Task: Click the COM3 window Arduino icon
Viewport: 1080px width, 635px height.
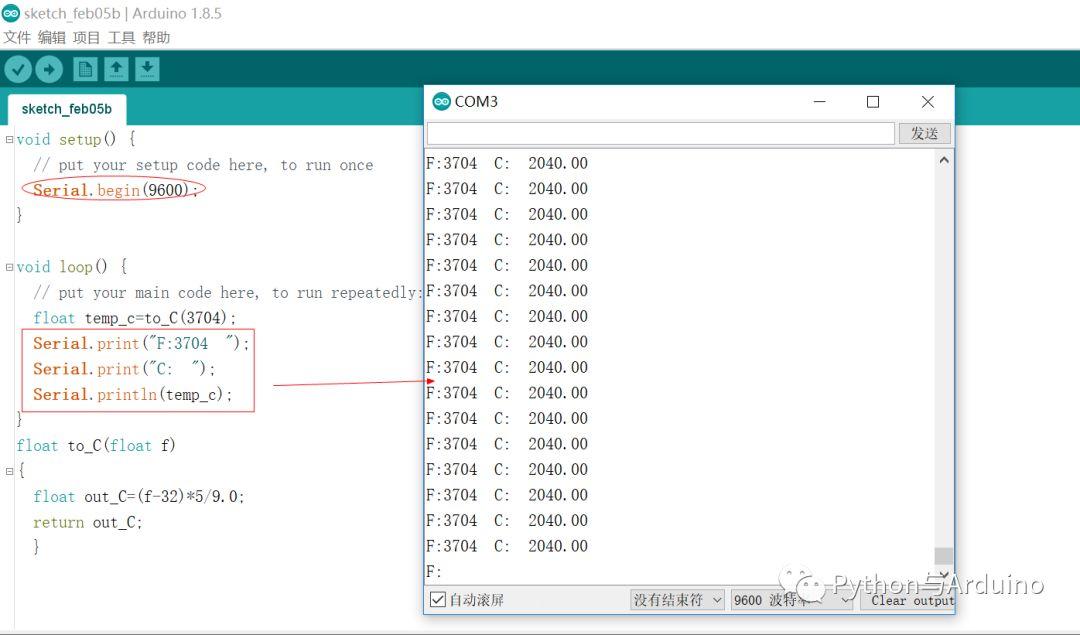Action: 442,101
